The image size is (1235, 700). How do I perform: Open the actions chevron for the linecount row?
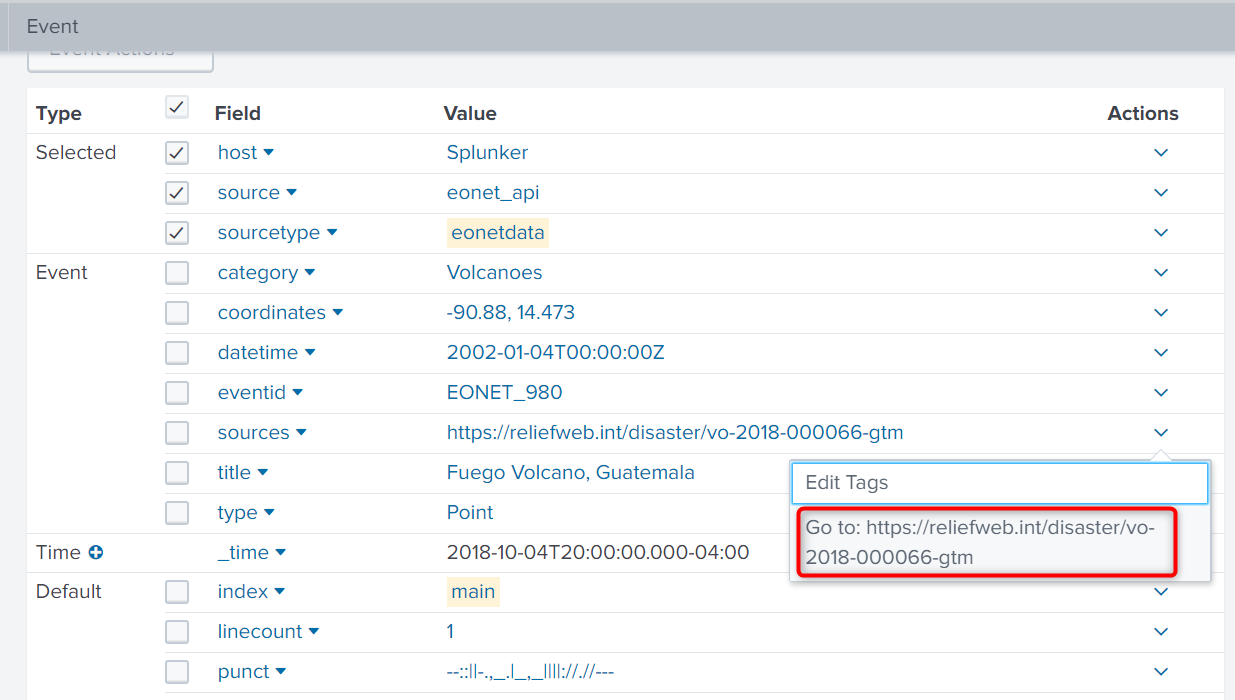pos(1160,631)
